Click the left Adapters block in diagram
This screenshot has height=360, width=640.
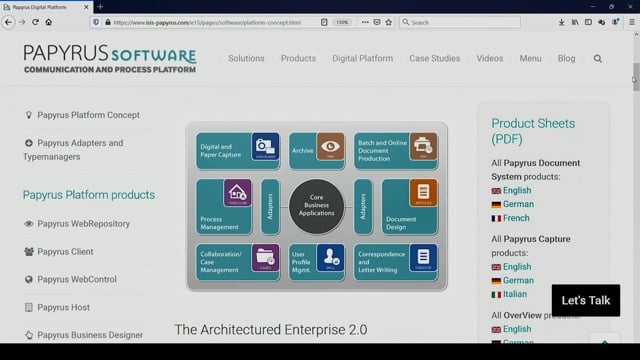[x=270, y=207]
